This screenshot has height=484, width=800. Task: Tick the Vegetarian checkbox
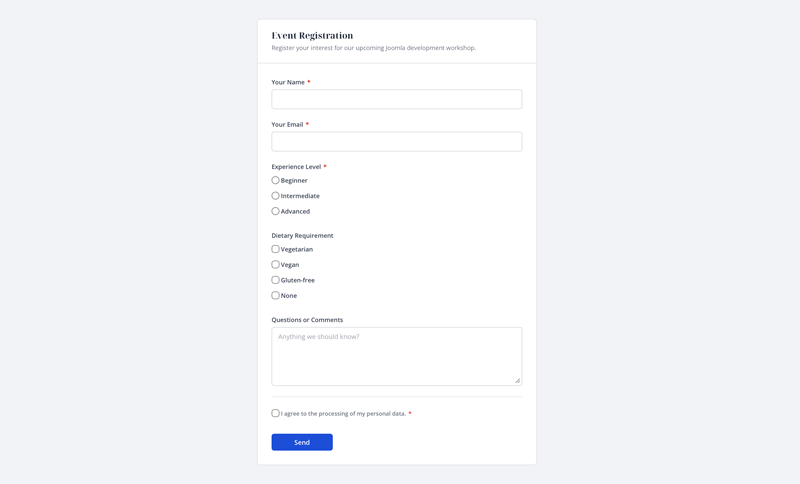[276, 249]
